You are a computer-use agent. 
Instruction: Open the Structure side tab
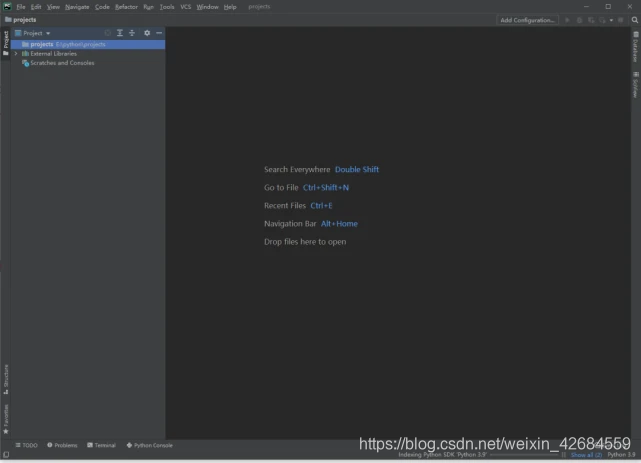coord(6,379)
